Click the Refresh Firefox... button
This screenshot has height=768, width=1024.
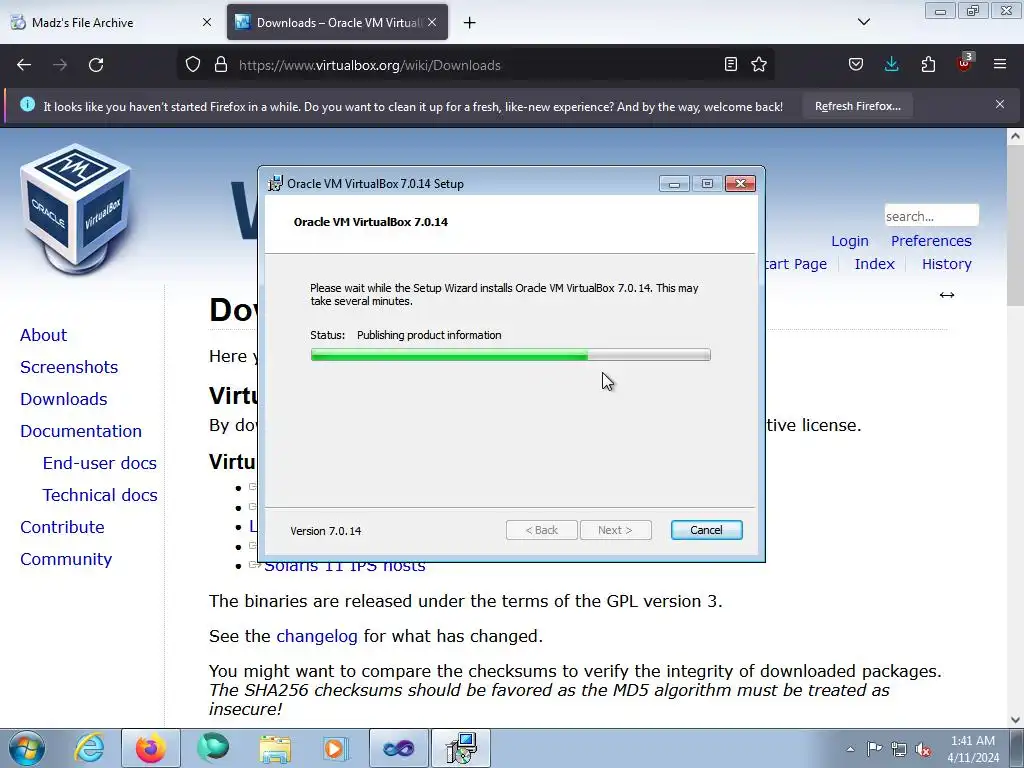click(857, 106)
